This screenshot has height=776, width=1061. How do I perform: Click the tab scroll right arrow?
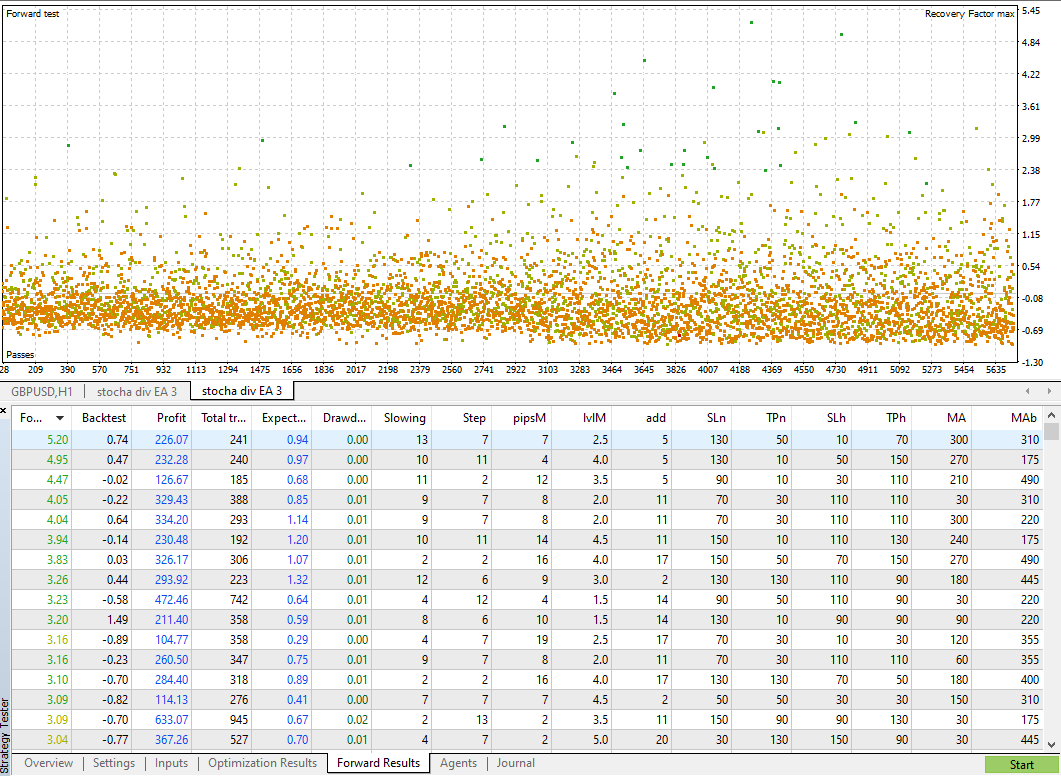coord(1049,391)
